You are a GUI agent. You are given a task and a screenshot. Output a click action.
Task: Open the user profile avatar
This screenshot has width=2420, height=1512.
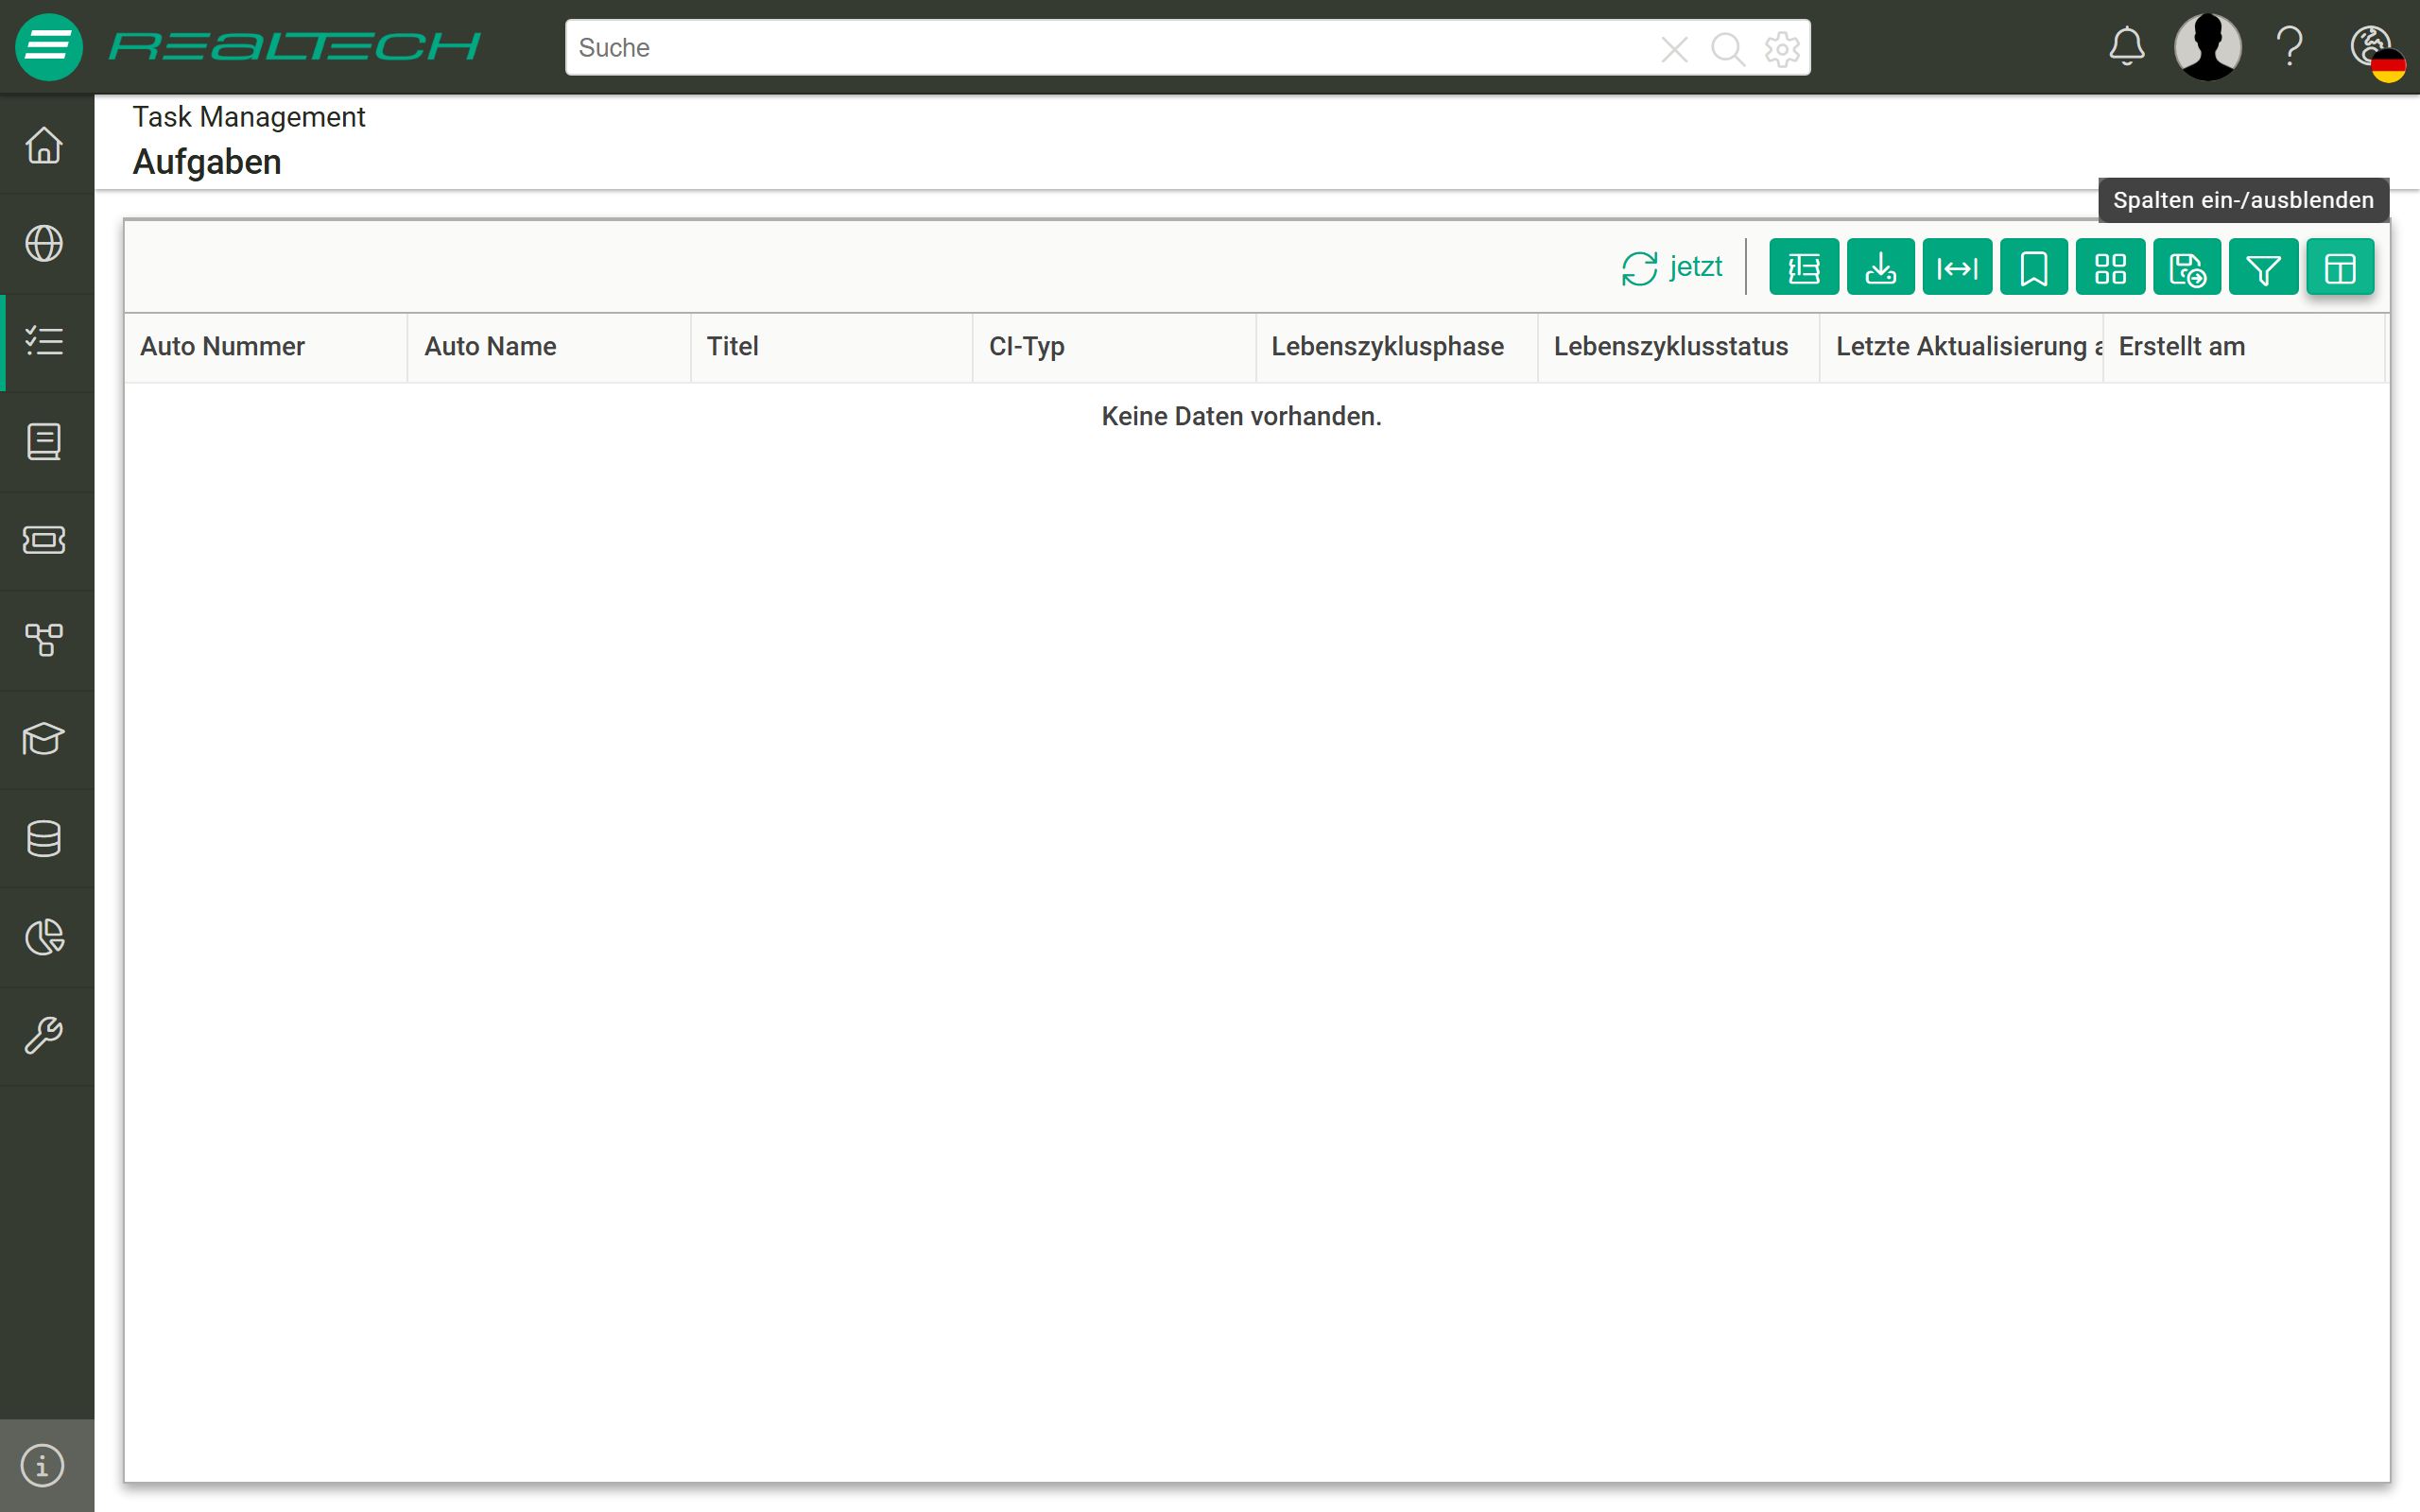pyautogui.click(x=2208, y=47)
